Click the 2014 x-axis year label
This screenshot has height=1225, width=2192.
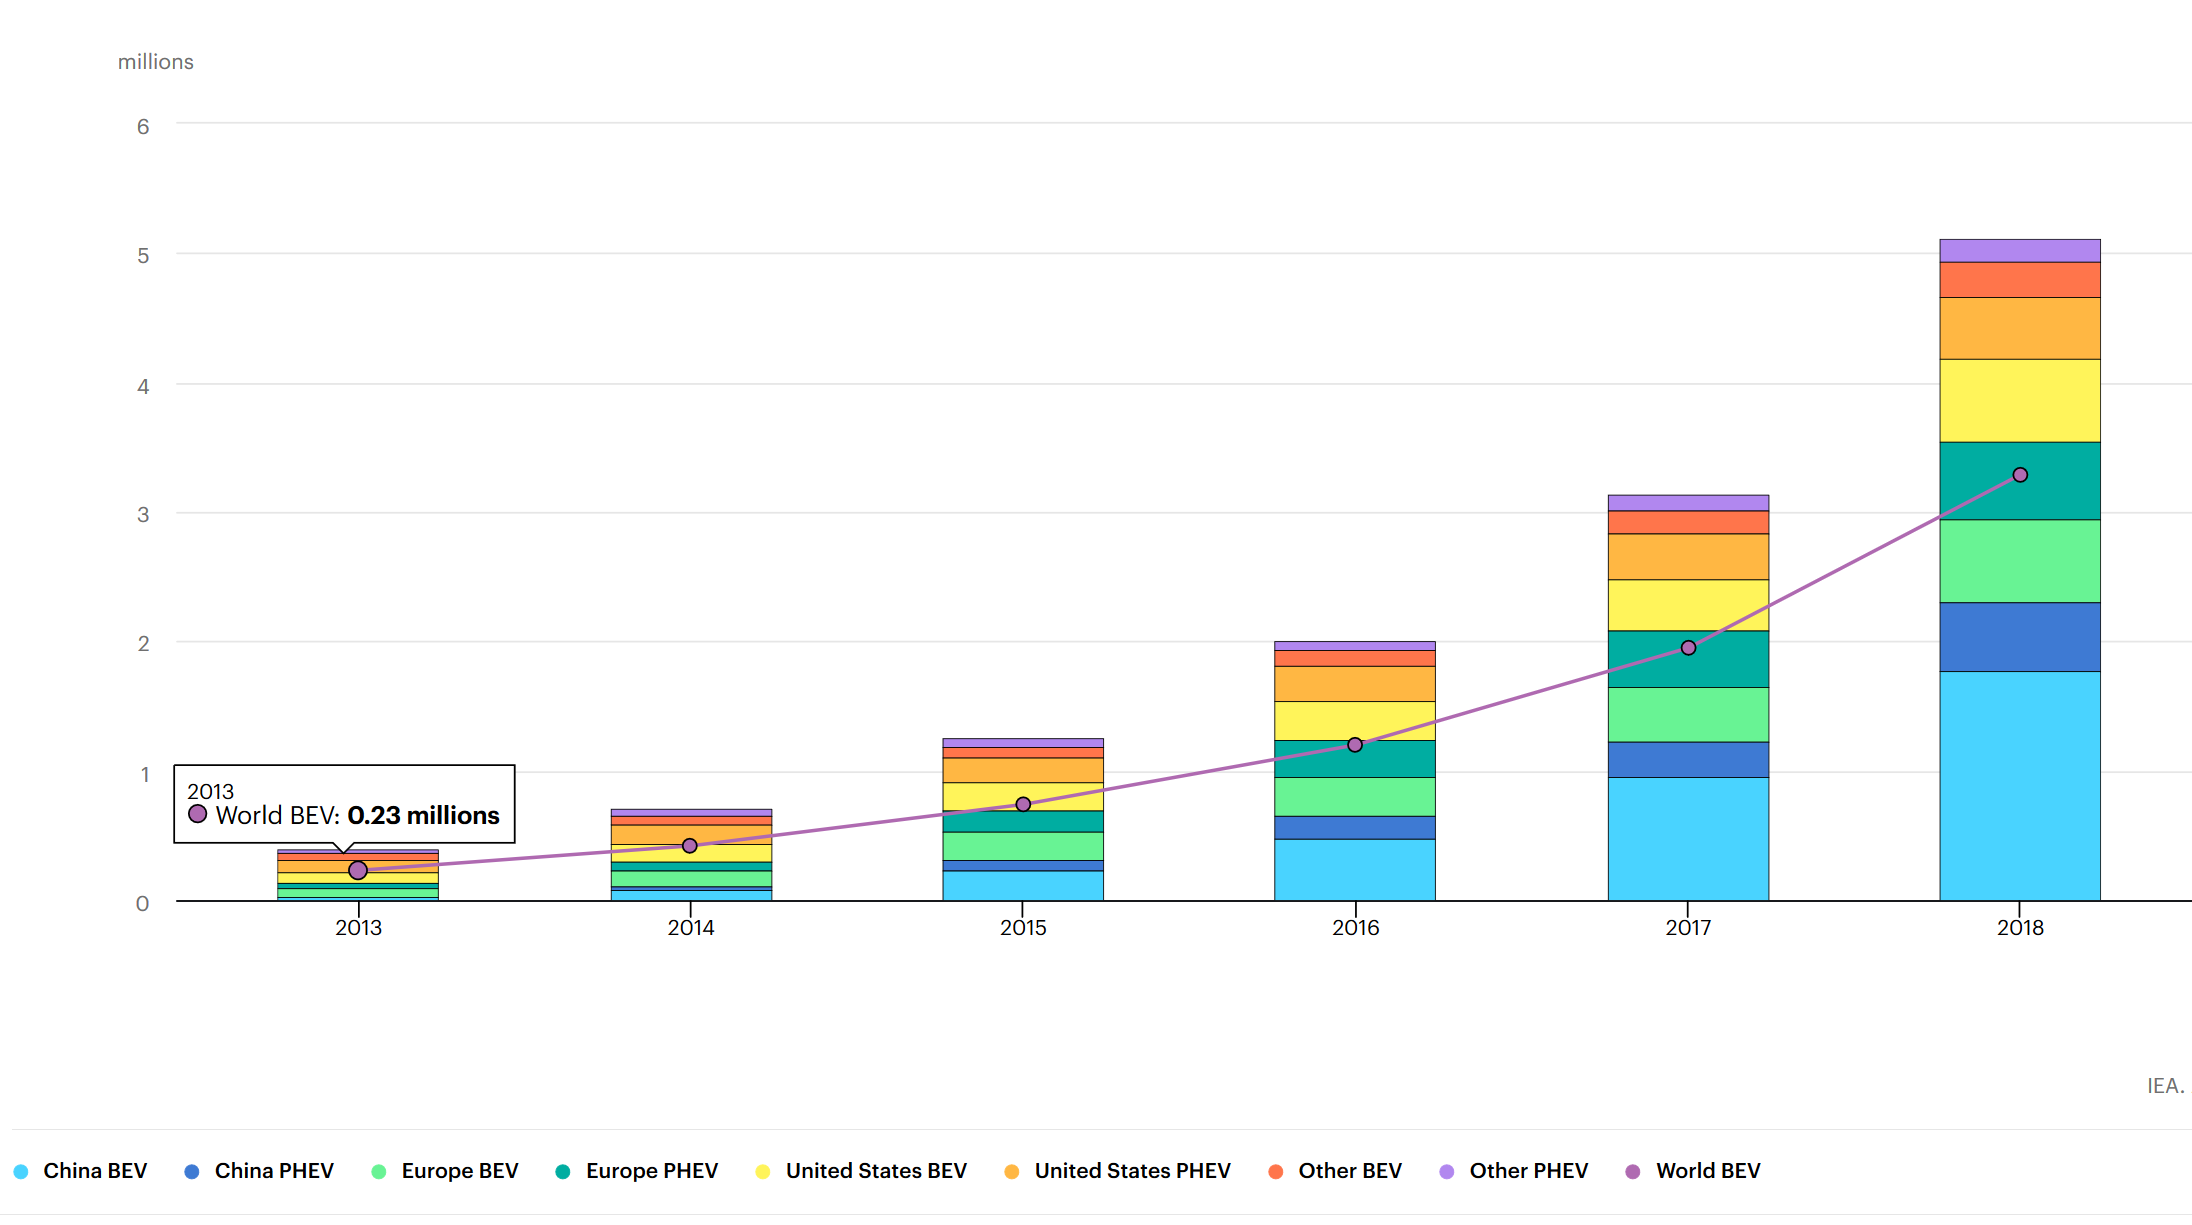[691, 928]
